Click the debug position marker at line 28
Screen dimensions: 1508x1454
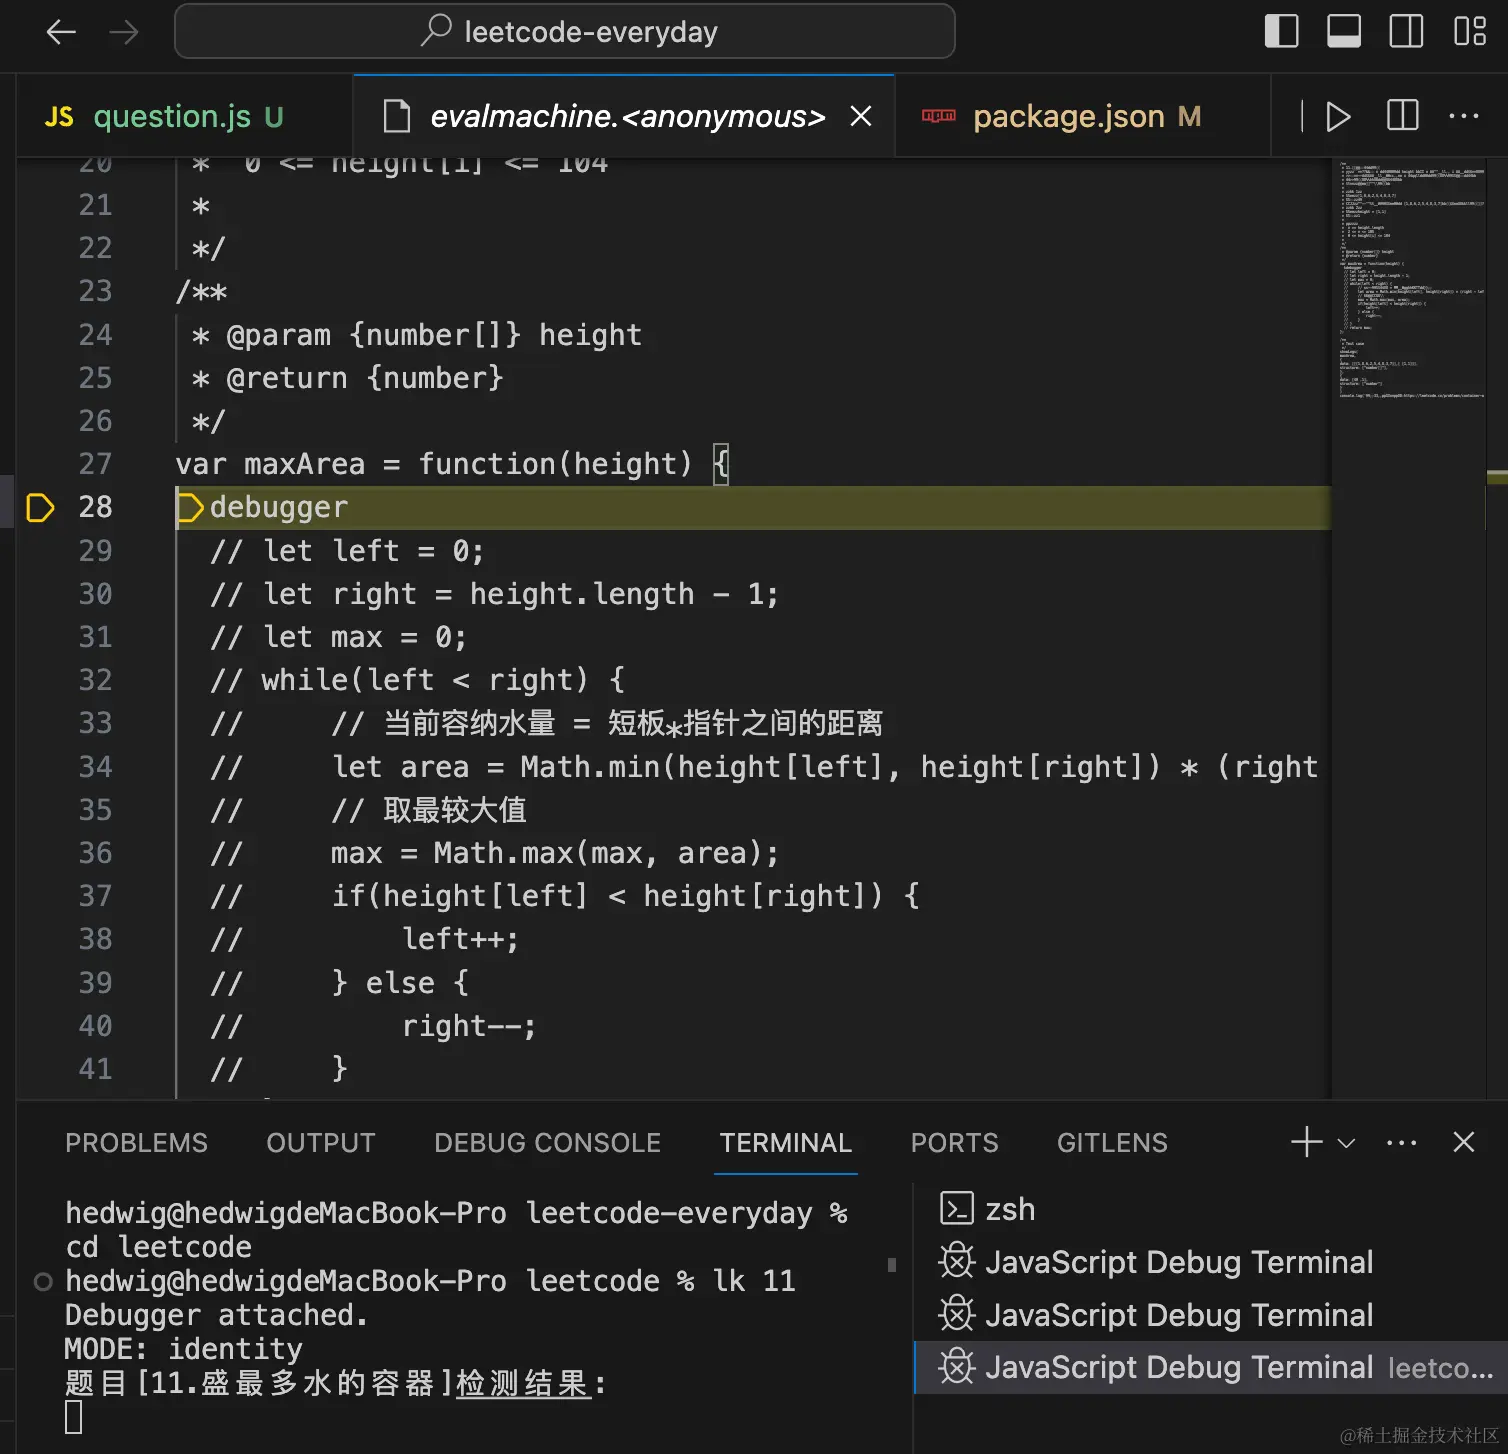(x=40, y=508)
